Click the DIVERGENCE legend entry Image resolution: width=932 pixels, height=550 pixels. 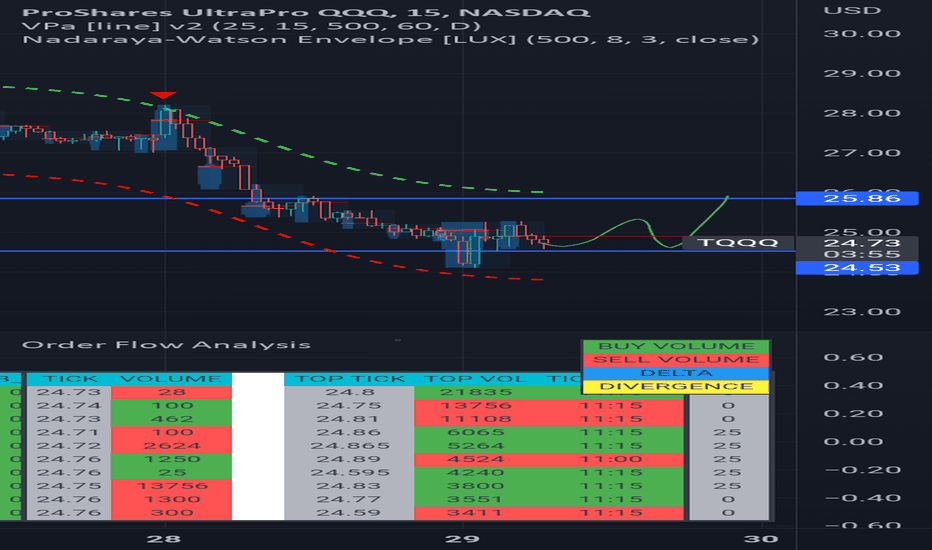tap(676, 386)
